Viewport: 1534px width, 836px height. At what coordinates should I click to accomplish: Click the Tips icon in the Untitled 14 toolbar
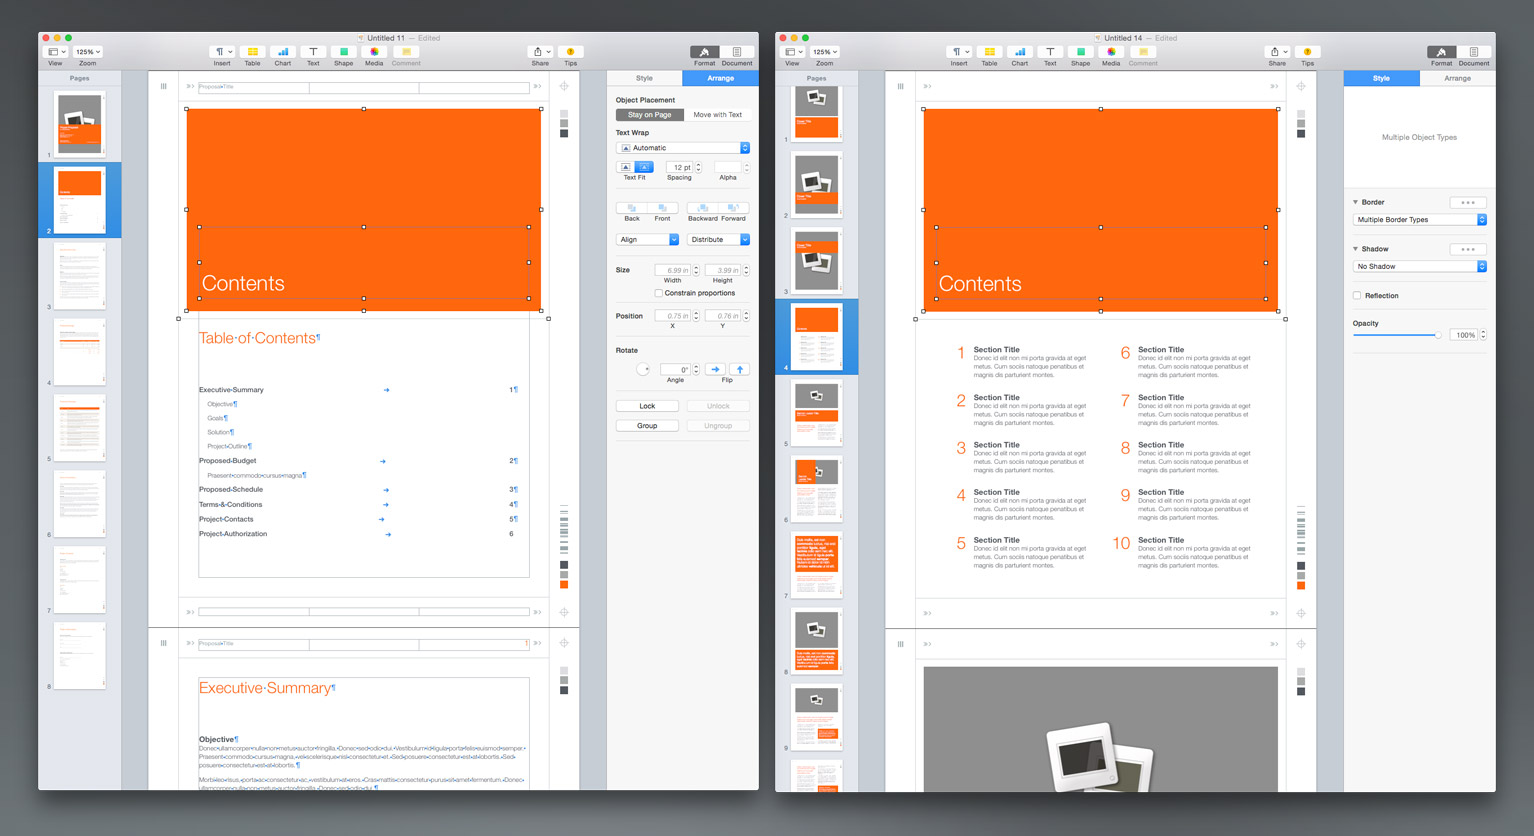click(x=1307, y=52)
